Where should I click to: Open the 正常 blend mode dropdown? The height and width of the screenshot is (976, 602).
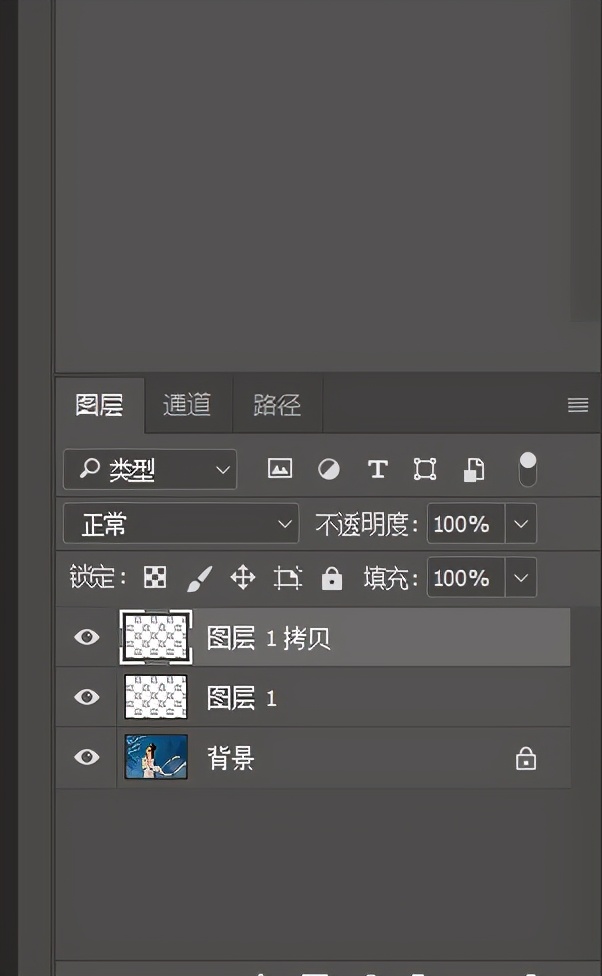(181, 524)
